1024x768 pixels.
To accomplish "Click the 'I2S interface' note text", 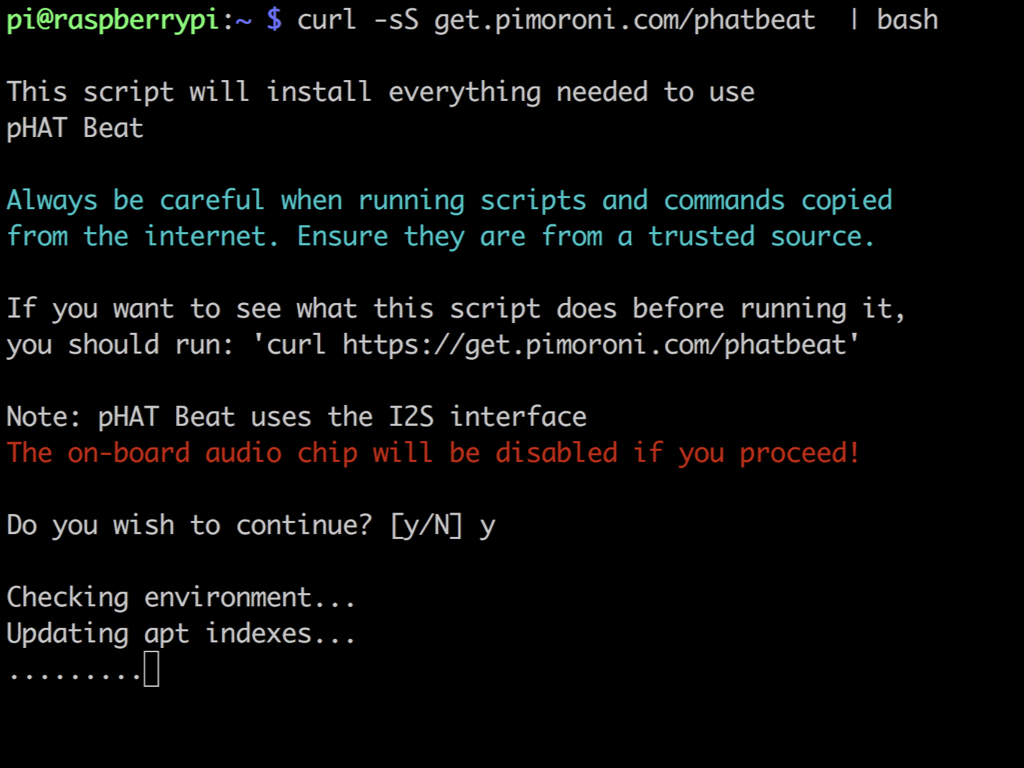I will (487, 417).
